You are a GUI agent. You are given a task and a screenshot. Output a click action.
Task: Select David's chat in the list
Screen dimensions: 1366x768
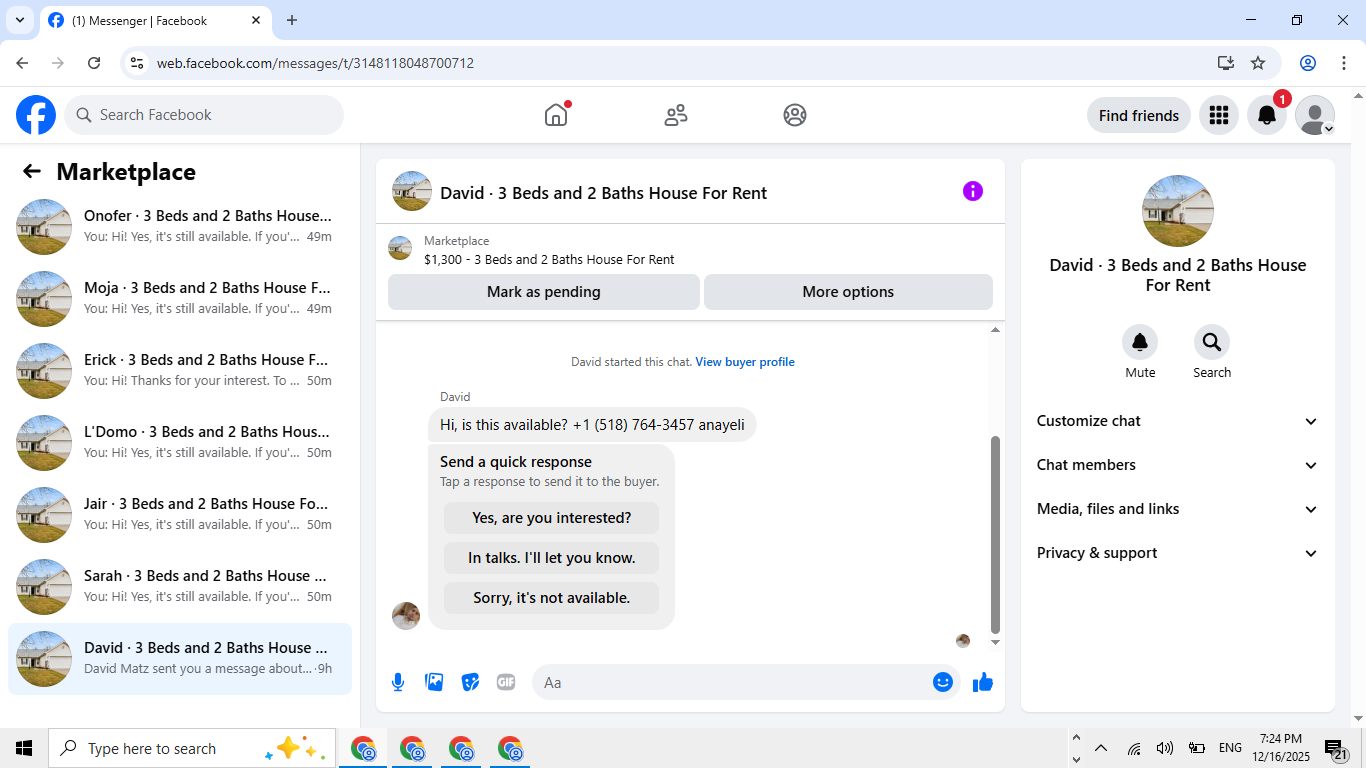180,659
